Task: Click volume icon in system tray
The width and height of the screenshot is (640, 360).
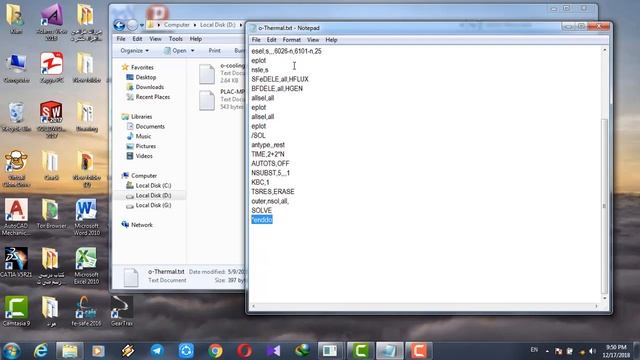Action: [592, 351]
